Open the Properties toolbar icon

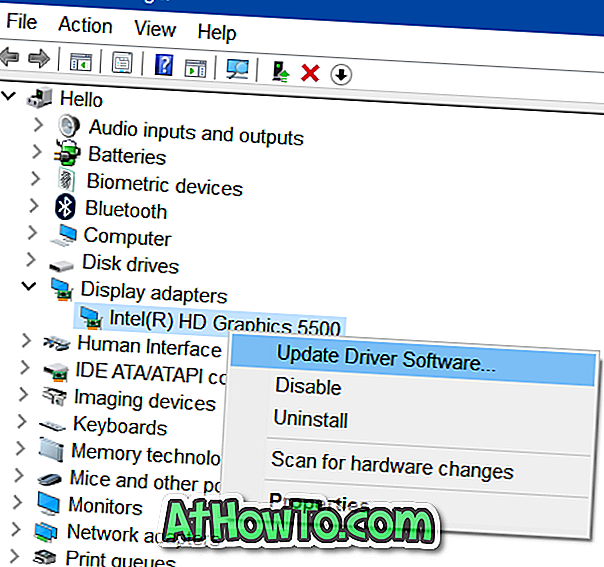[122, 62]
